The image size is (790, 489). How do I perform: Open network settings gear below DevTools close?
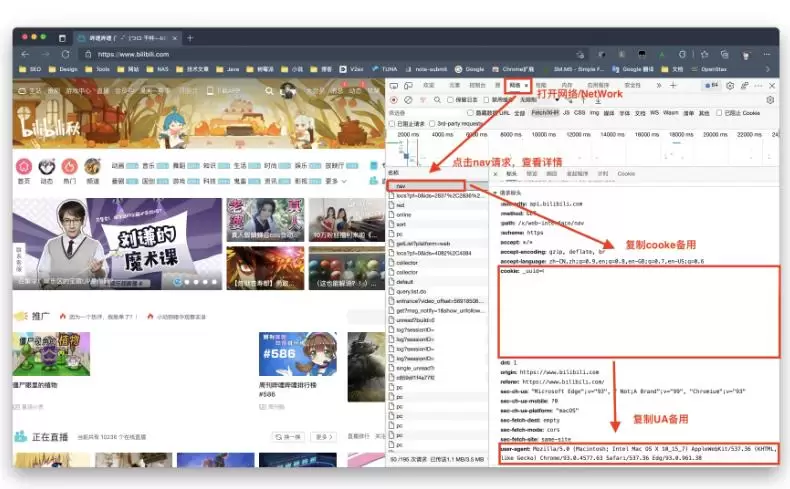(x=770, y=100)
